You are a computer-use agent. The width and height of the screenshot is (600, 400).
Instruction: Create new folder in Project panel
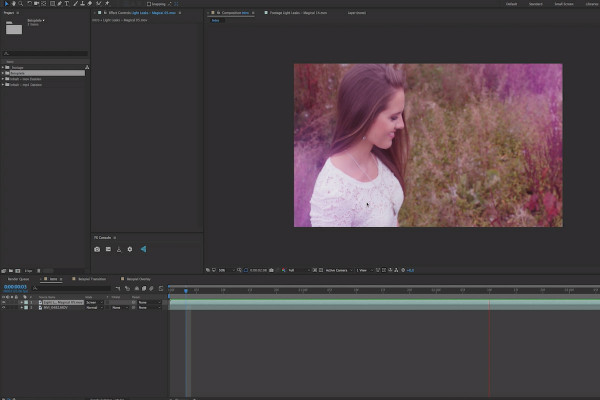pos(11,271)
